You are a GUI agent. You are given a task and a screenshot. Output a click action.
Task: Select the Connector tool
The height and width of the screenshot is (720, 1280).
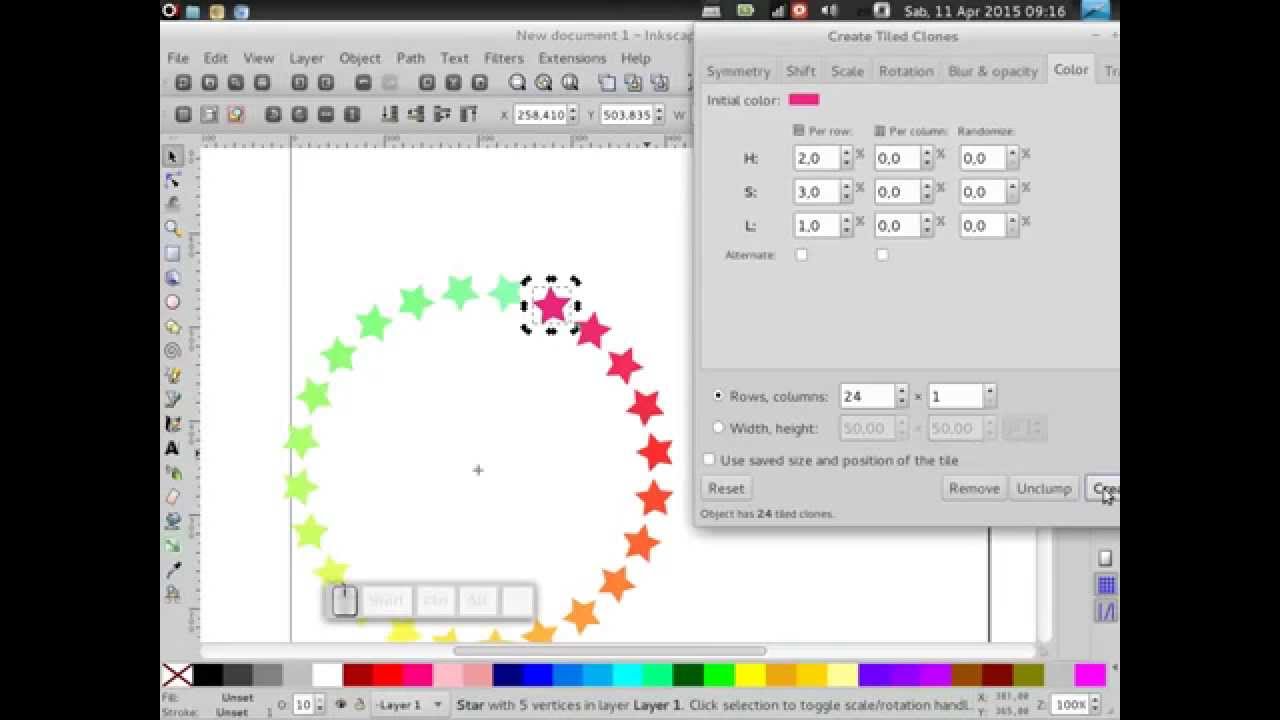tap(172, 594)
